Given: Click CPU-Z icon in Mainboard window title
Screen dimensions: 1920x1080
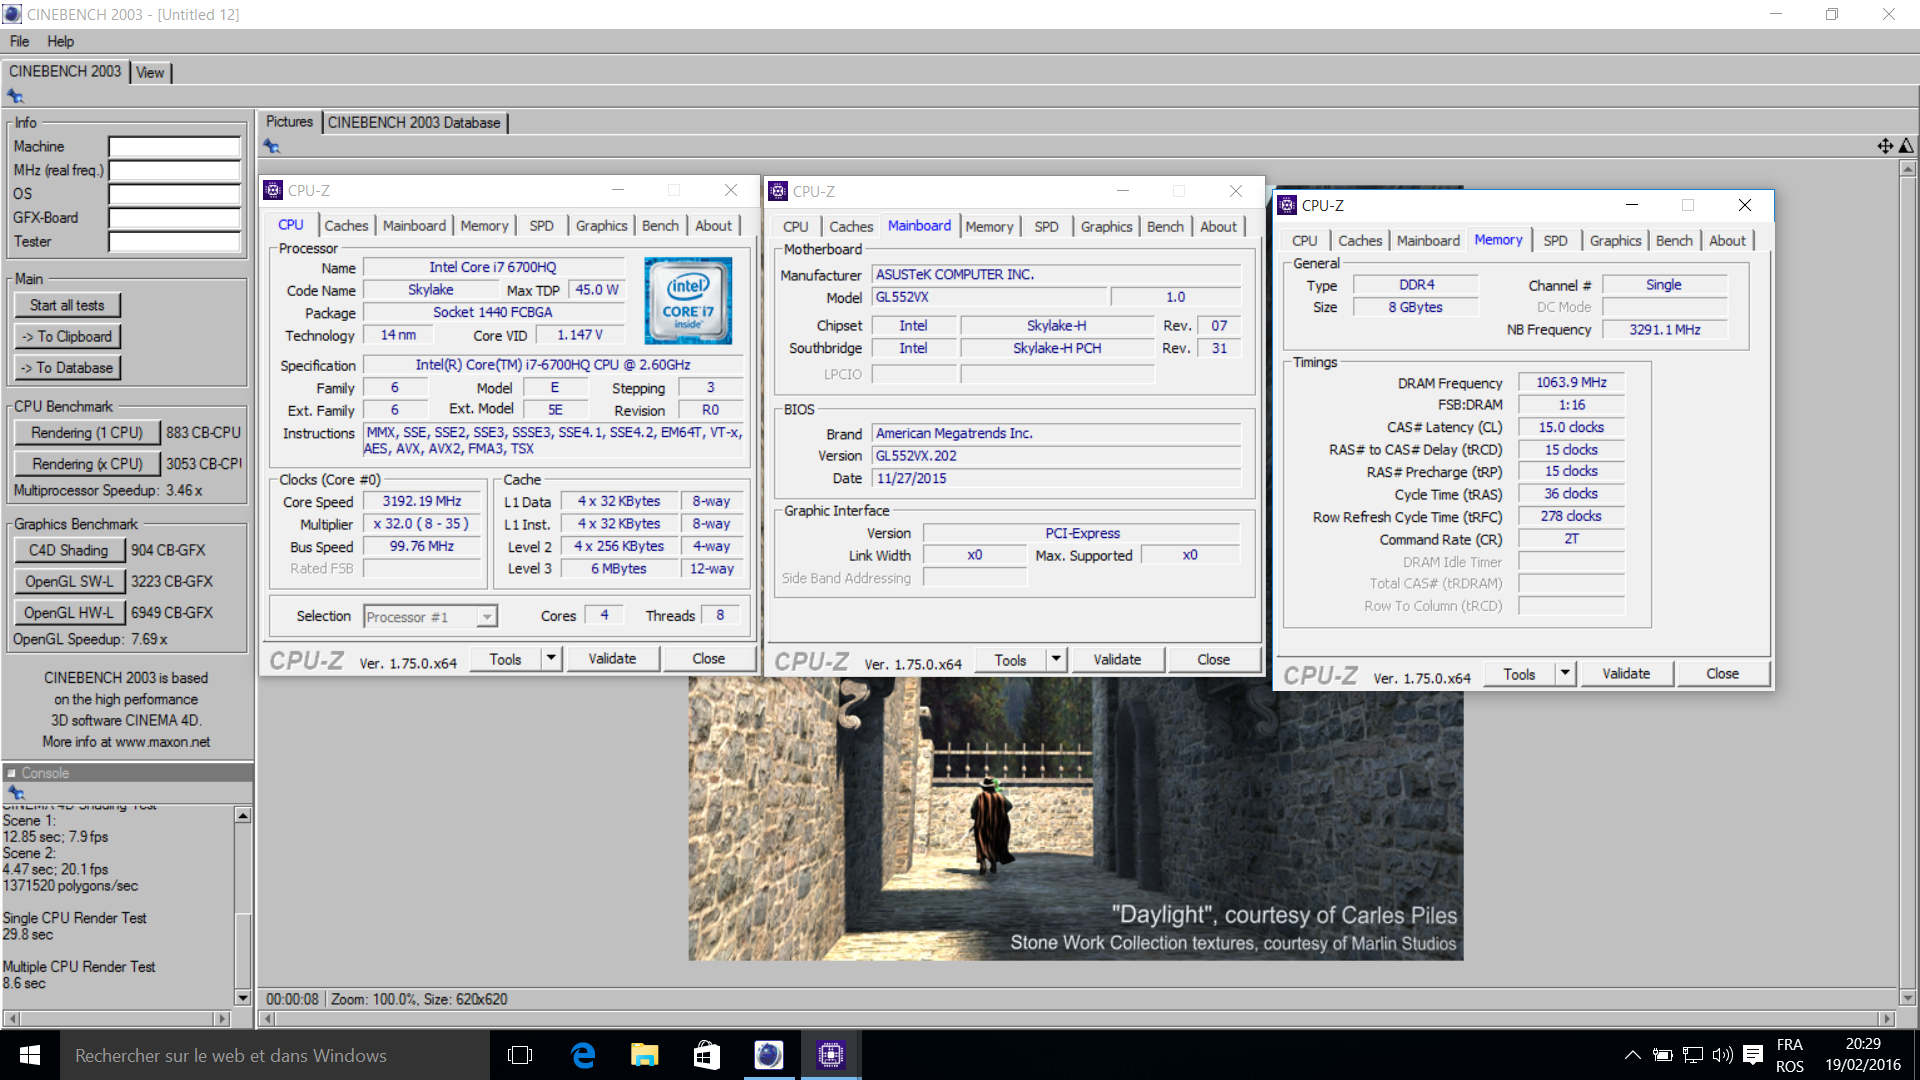Looking at the screenshot, I should coord(778,191).
